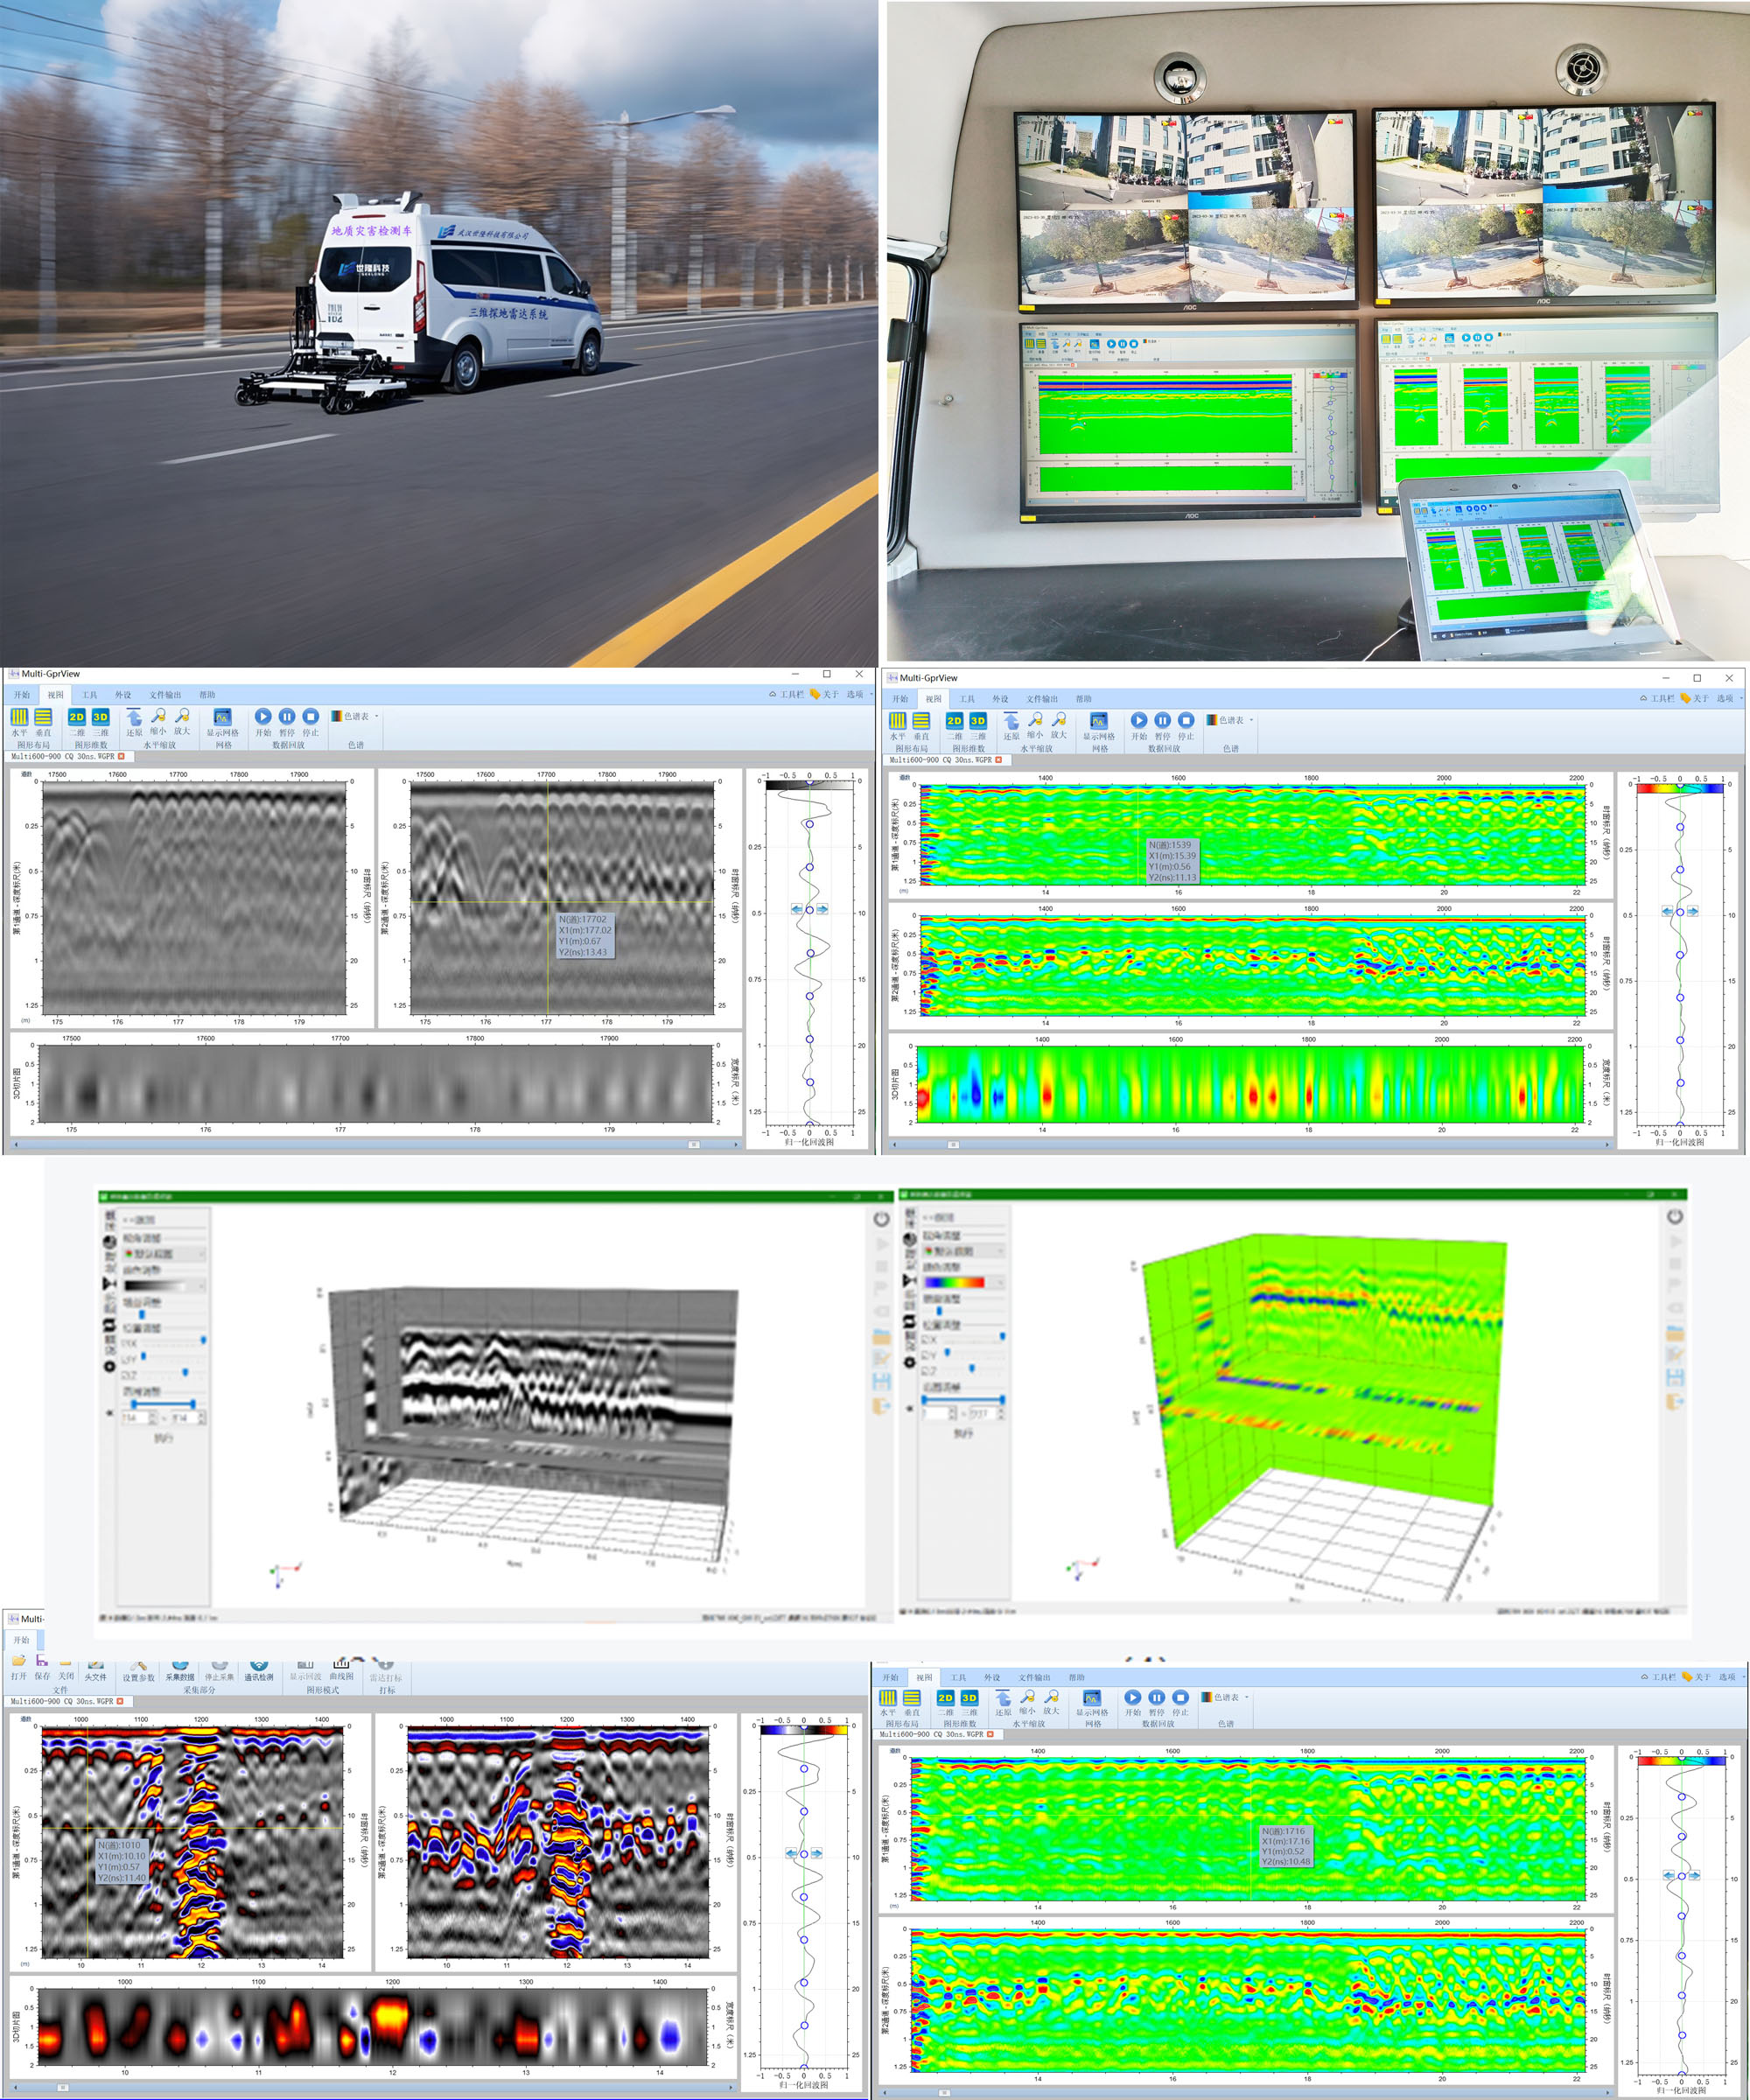This screenshot has width=1750, height=2100.
Task: Switch to 3D (三维) view in top-right window
Action: click(978, 721)
